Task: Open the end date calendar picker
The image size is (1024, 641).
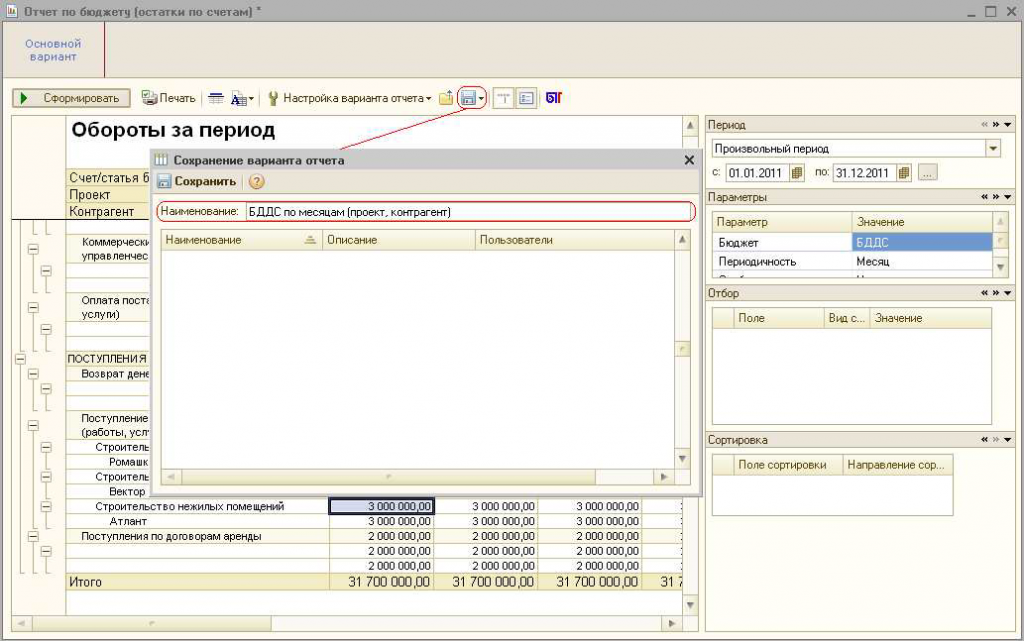Action: 904,172
